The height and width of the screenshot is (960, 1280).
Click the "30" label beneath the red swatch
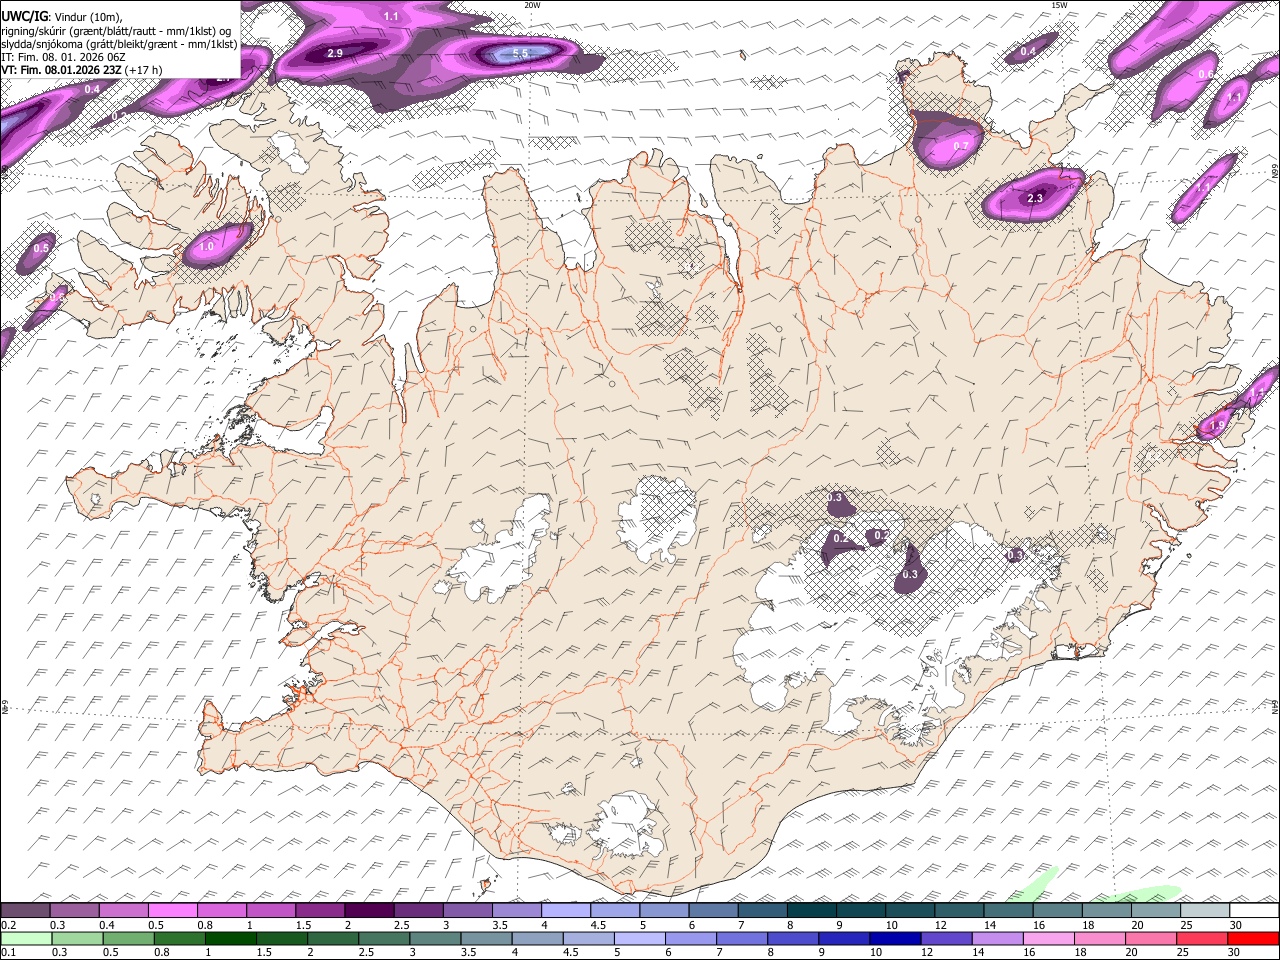tap(1236, 952)
